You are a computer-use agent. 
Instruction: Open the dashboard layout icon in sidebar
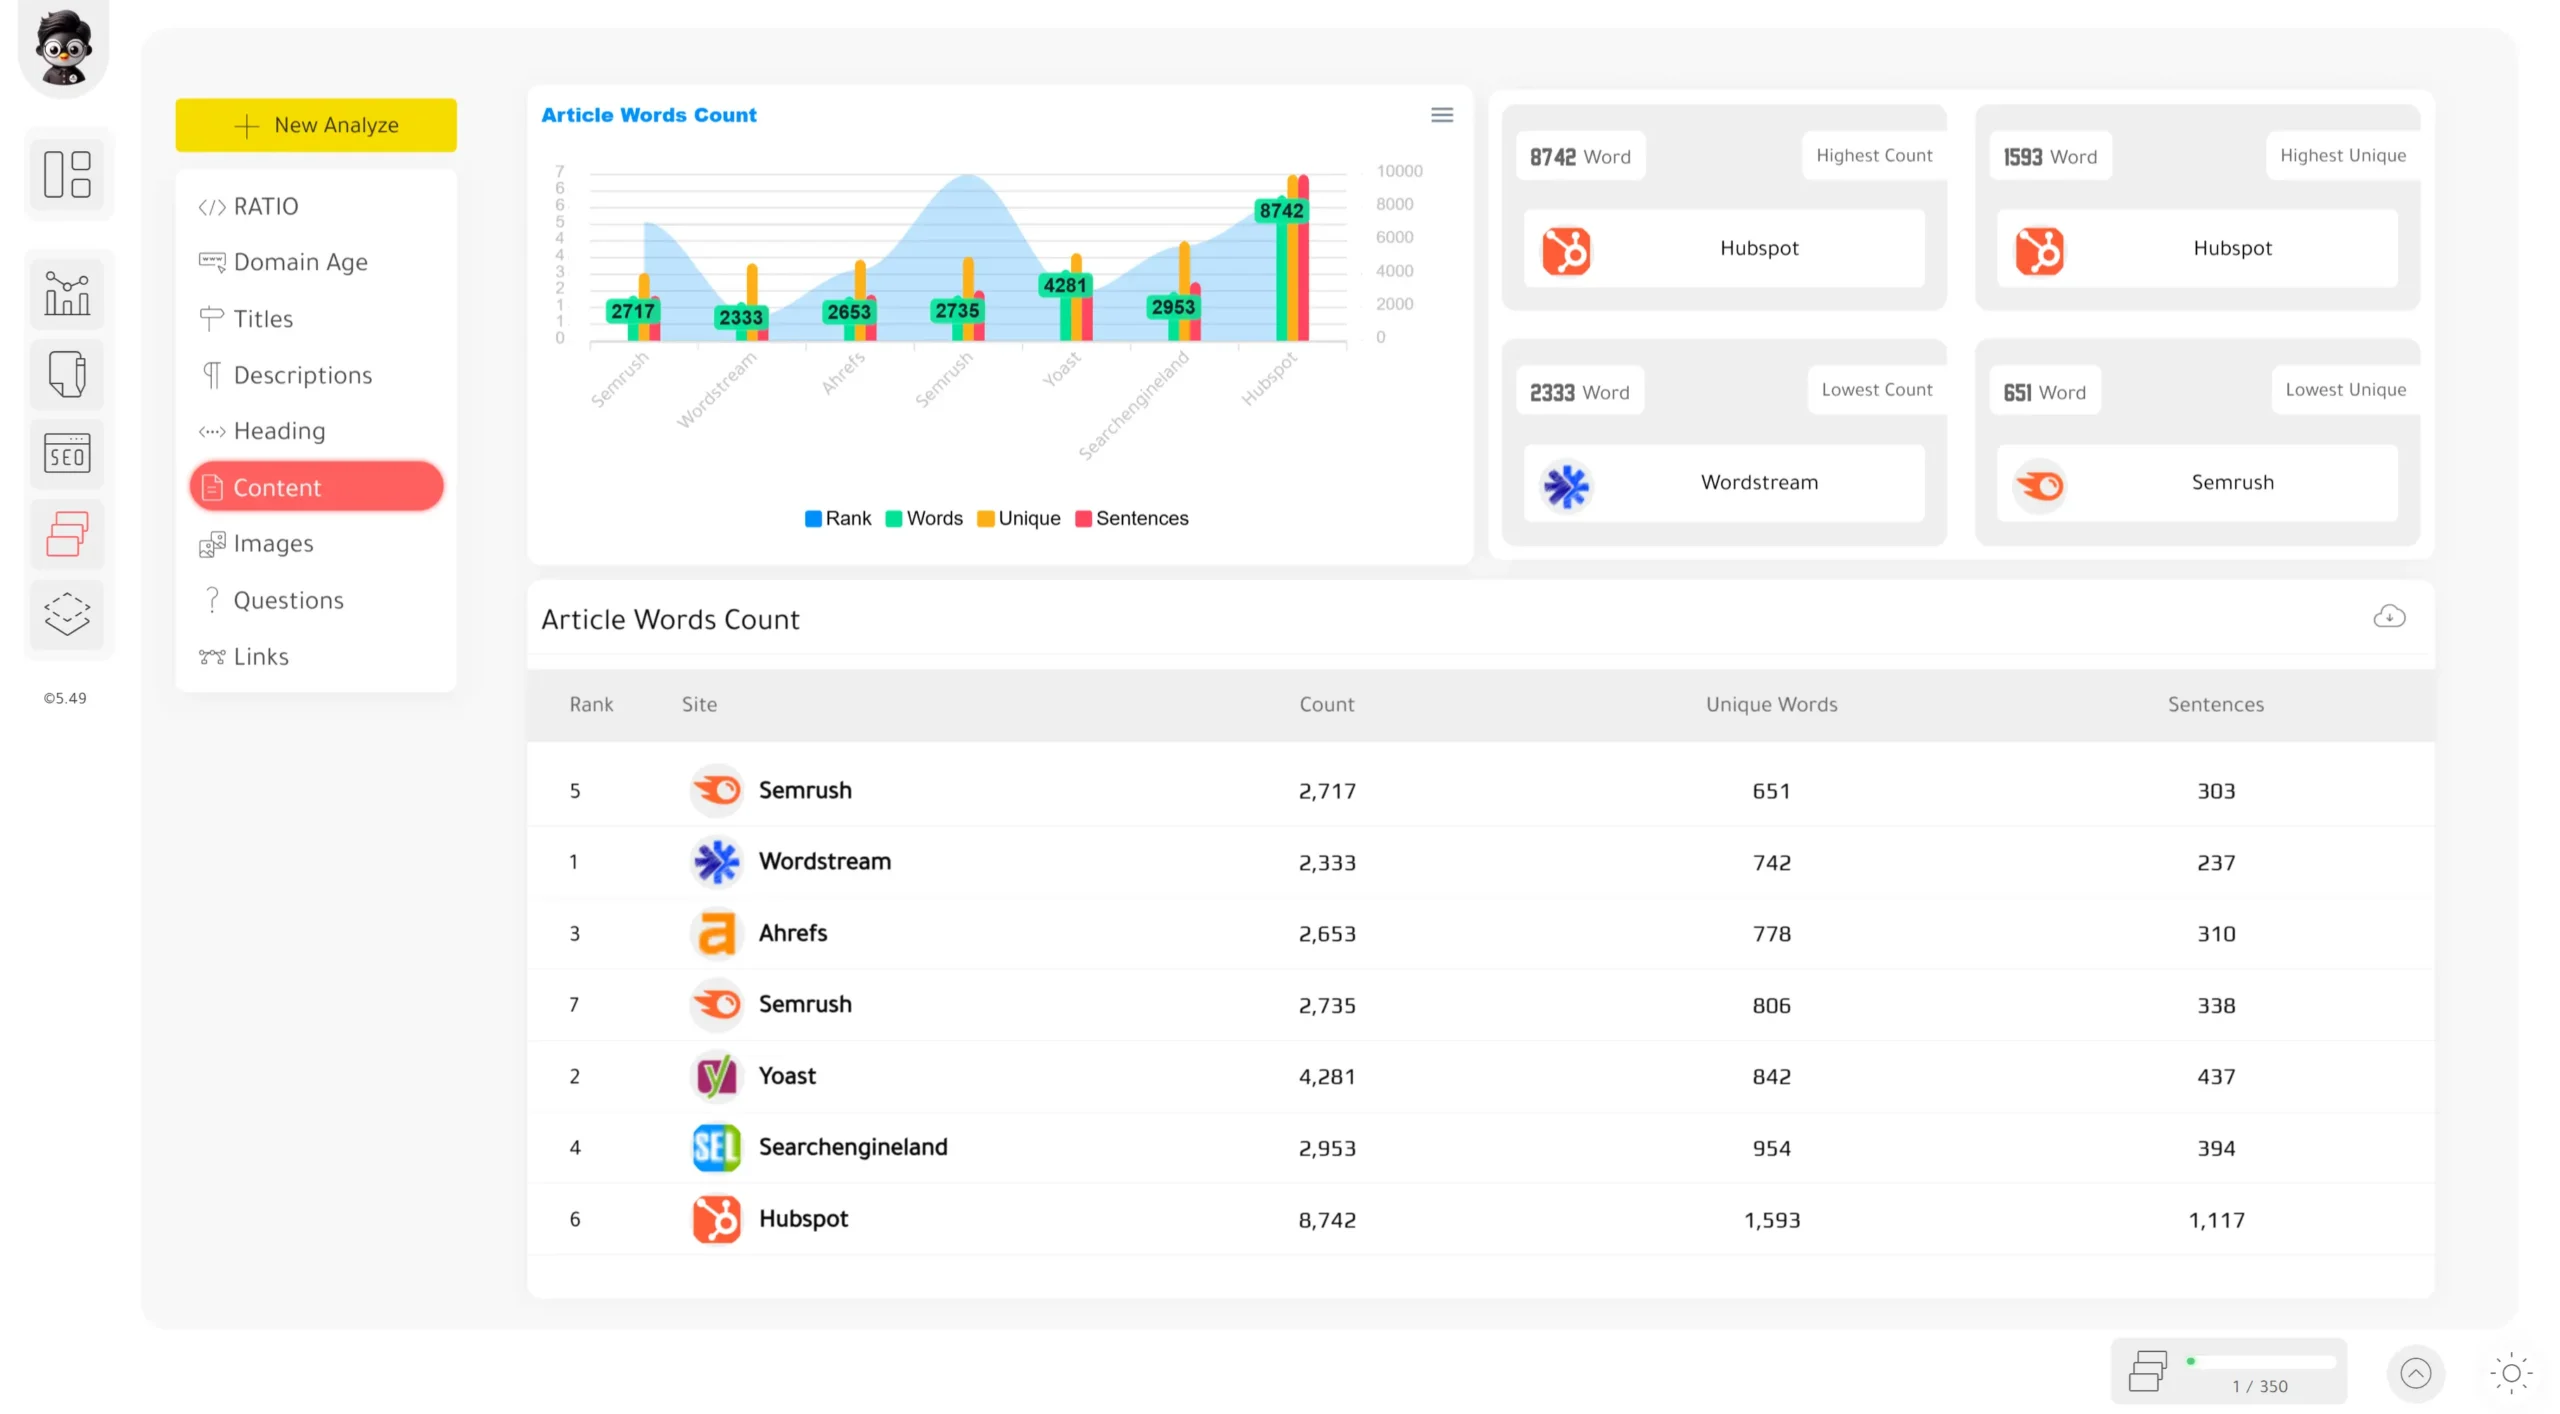[67, 174]
